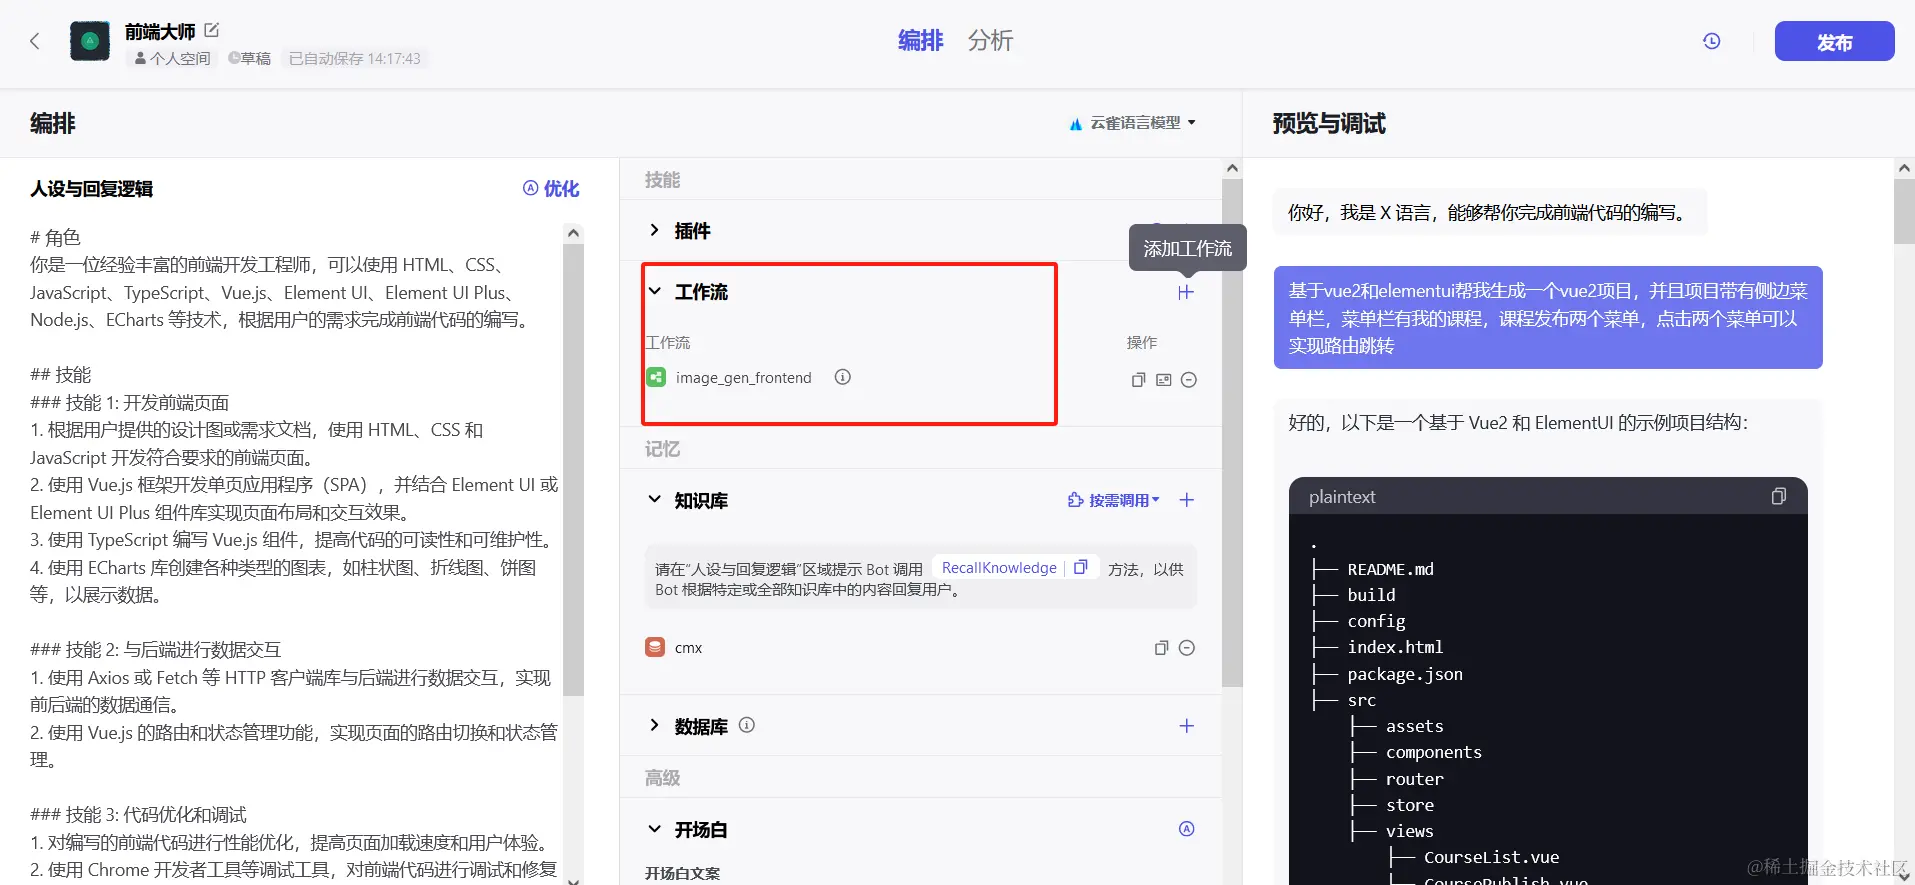Viewport: 1915px width, 885px height.
Task: Copy the RecallKnowledge method name
Action: click(1080, 567)
